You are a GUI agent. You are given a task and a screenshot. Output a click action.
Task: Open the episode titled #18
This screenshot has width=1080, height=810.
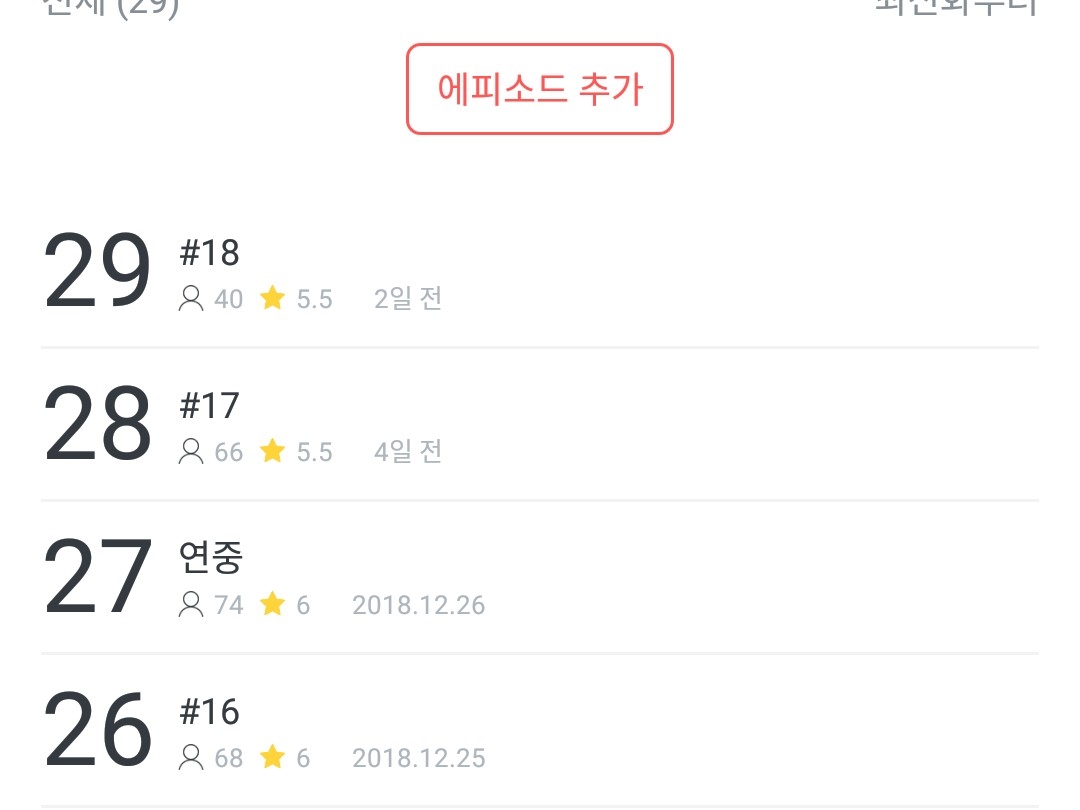click(209, 253)
